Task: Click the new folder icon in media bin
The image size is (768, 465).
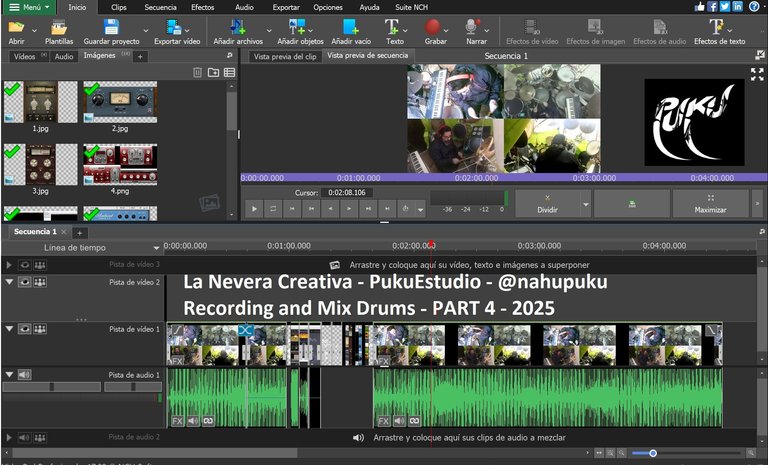Action: [x=213, y=73]
